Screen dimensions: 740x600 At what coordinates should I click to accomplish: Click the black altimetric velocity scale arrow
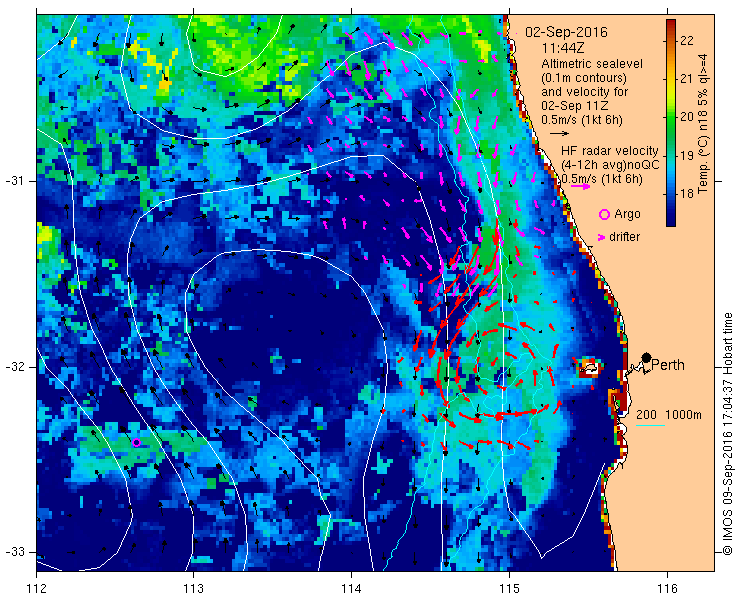[559, 134]
